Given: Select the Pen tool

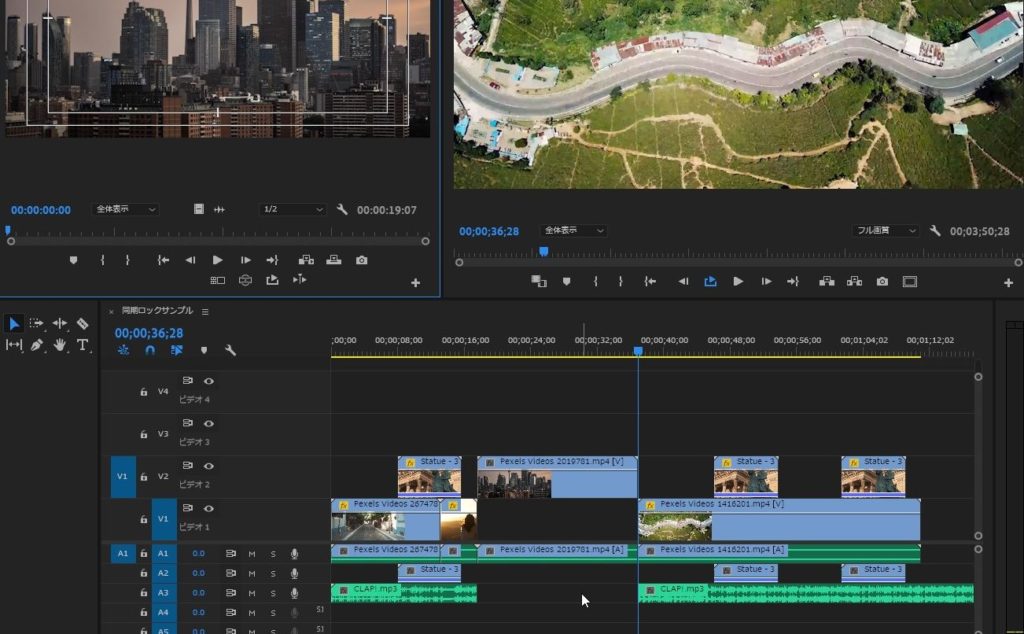Looking at the screenshot, I should tap(36, 345).
